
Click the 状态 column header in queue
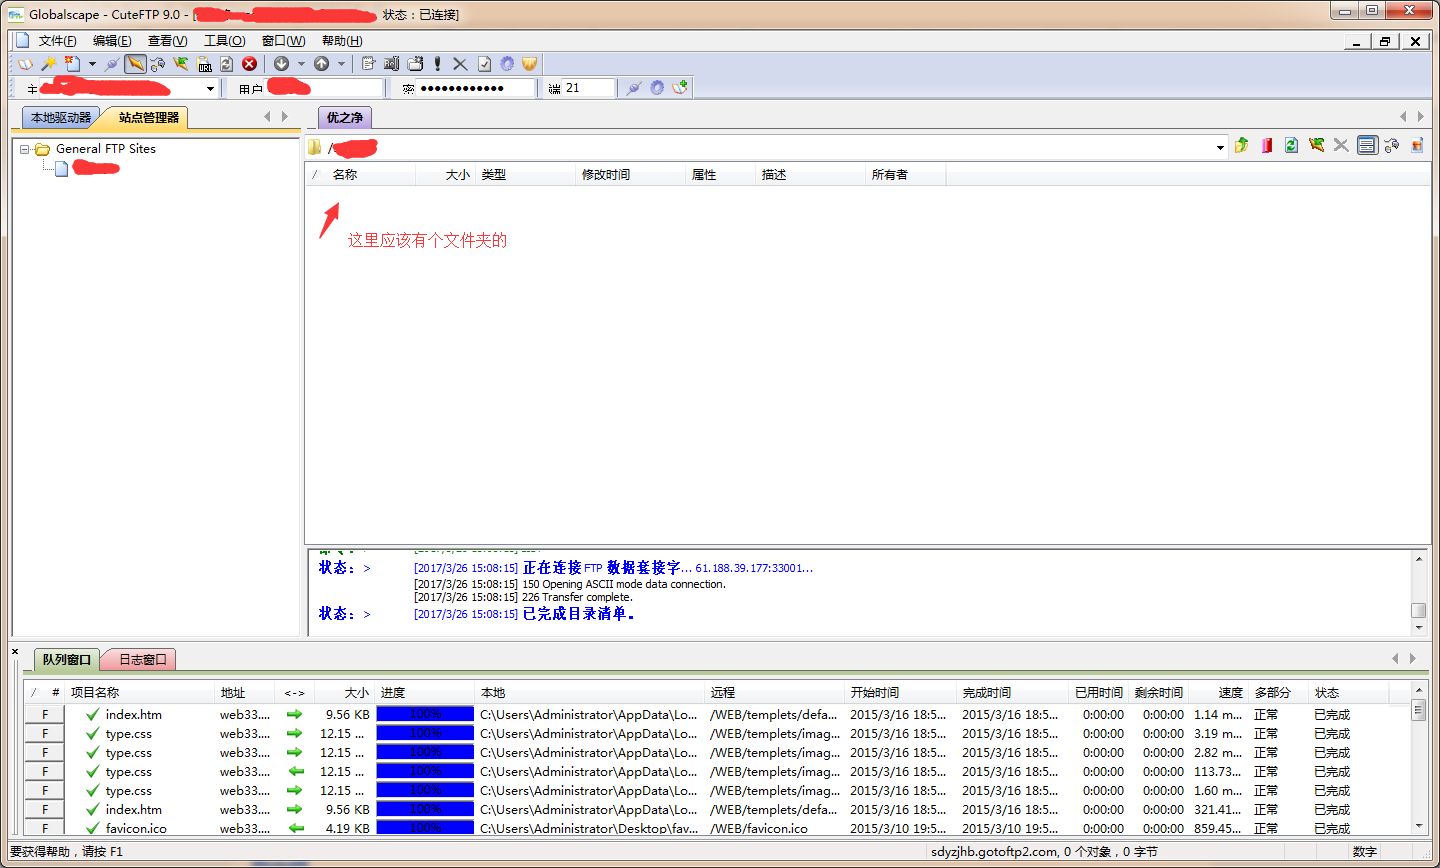[x=1349, y=693]
